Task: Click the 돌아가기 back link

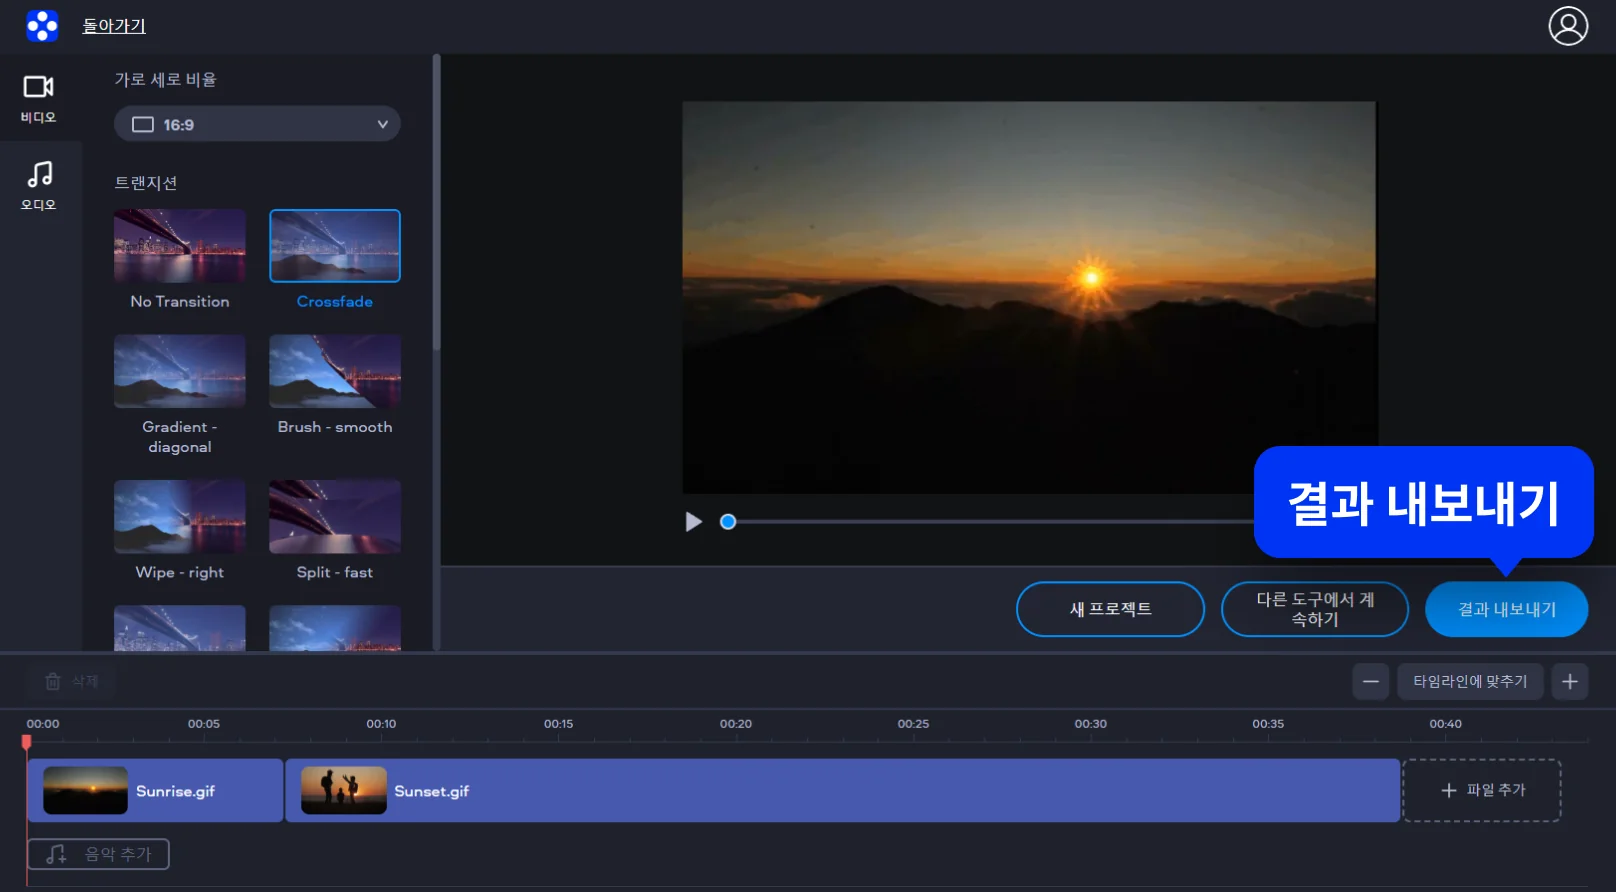Action: 114,26
